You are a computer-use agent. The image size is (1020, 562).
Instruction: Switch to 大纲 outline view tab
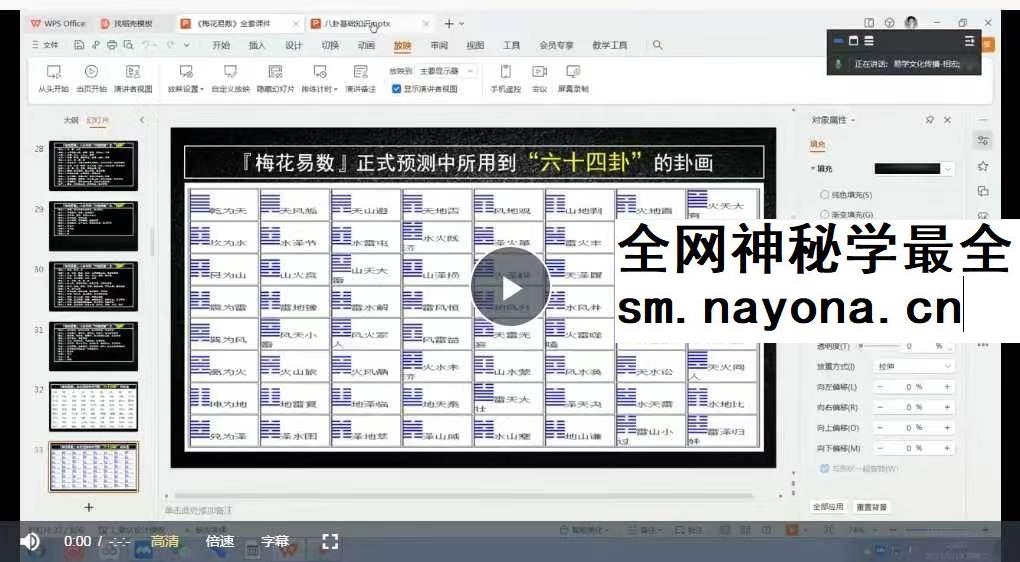point(71,120)
